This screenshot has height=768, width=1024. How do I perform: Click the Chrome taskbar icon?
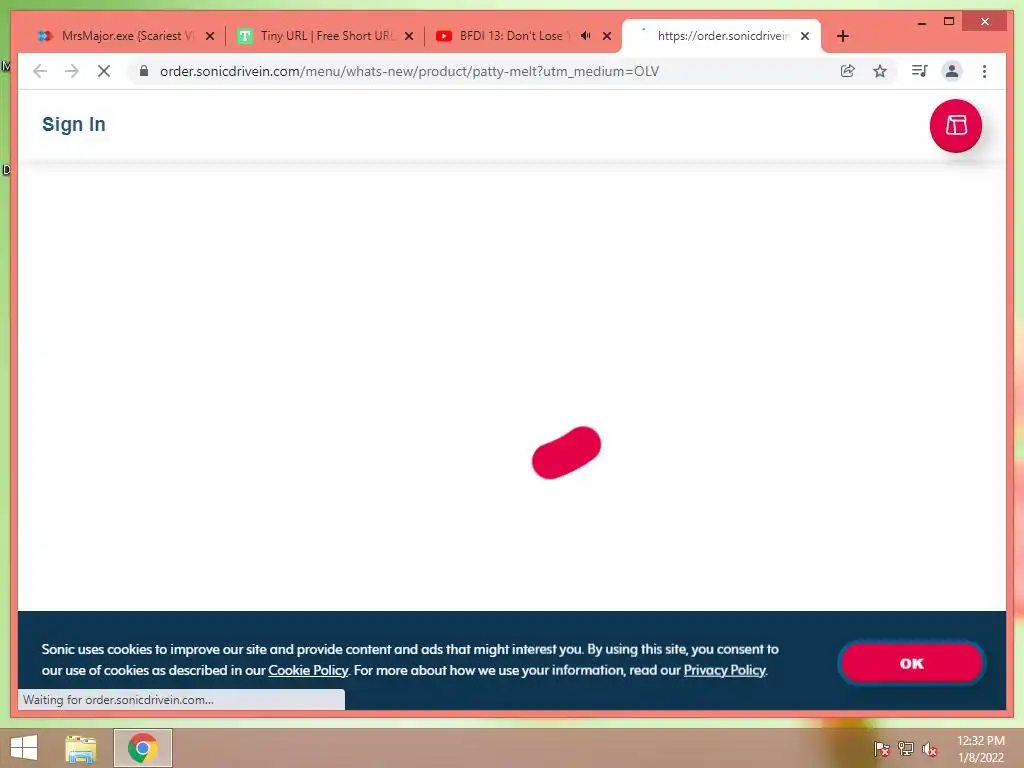(142, 748)
